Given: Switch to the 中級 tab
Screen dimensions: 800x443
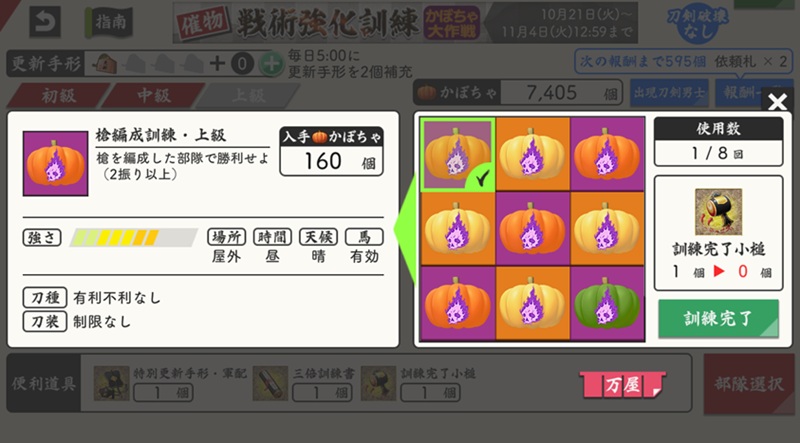Looking at the screenshot, I should click(x=153, y=95).
